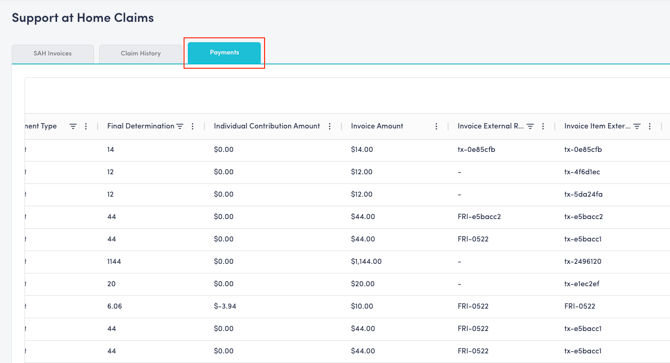
Task: Sort by Final Determination header
Action: pos(141,126)
